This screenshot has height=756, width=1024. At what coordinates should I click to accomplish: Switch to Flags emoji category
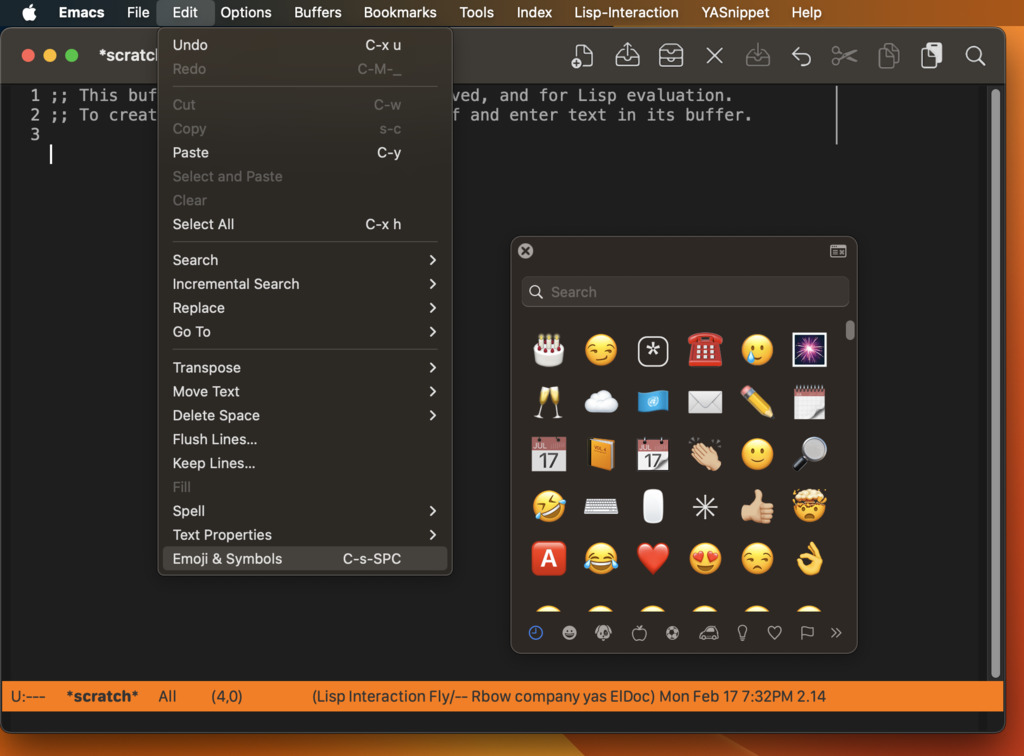807,633
